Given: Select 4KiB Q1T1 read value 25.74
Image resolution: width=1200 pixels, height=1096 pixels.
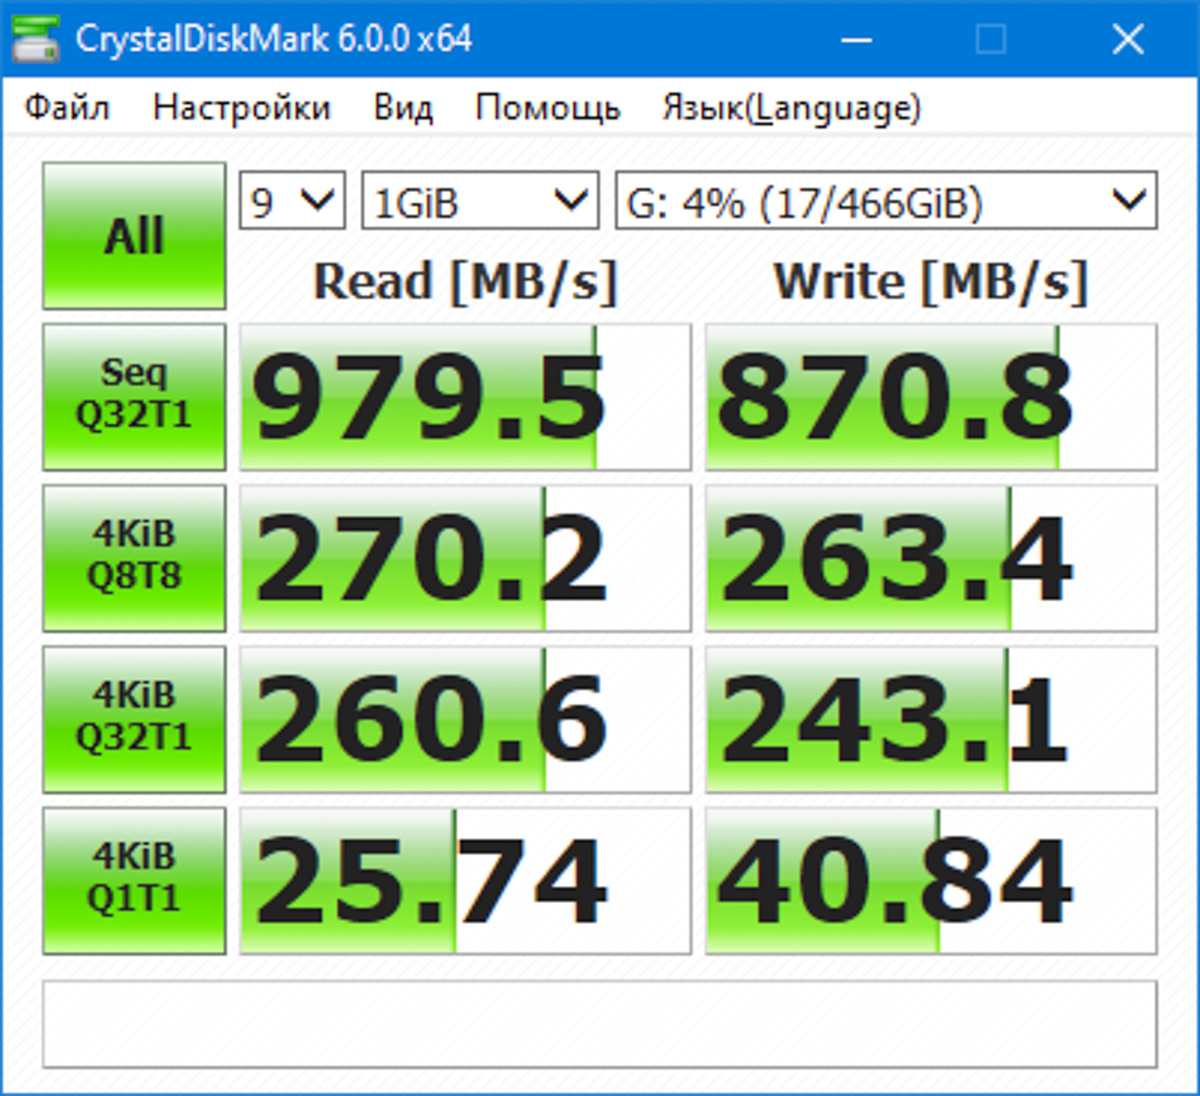Looking at the screenshot, I should (x=465, y=881).
